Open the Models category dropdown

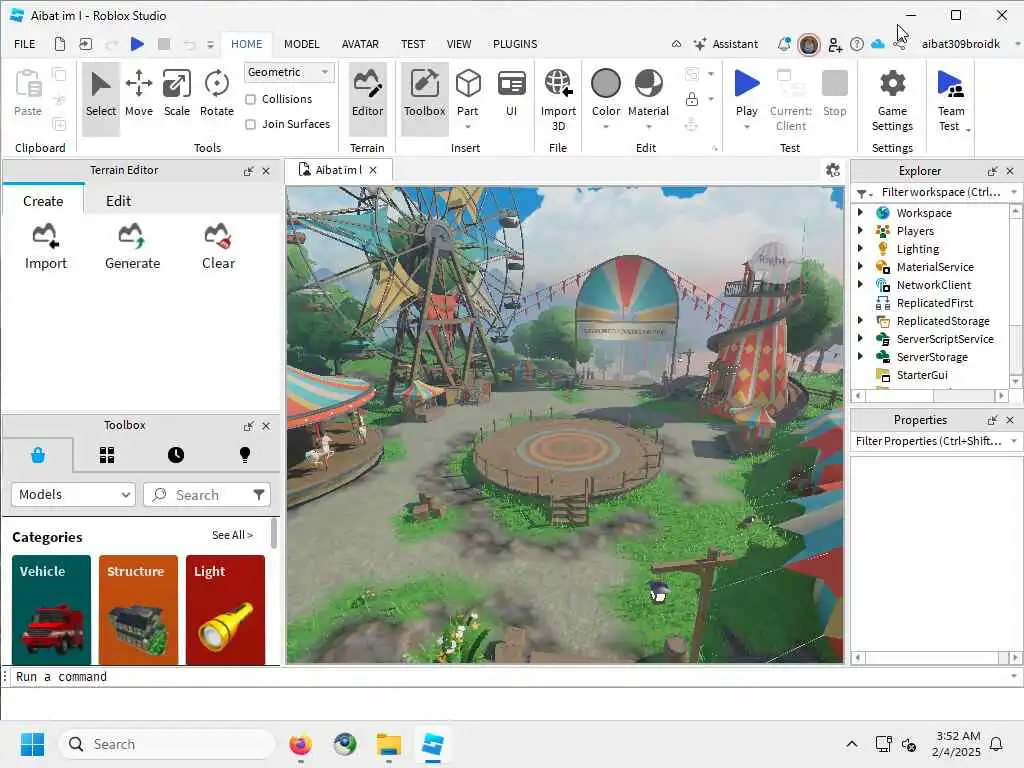(73, 494)
